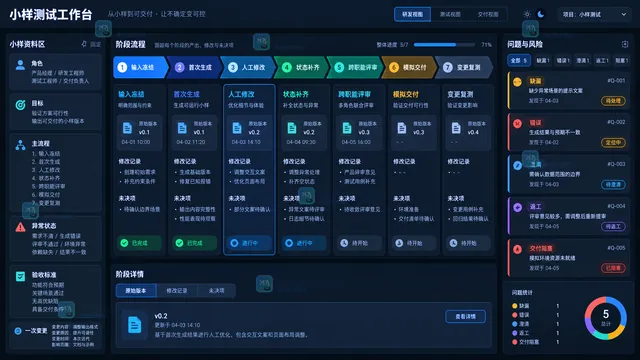640x360 pixels.
Task: Click the 定位中 status badge on Q-002
Action: [613, 142]
